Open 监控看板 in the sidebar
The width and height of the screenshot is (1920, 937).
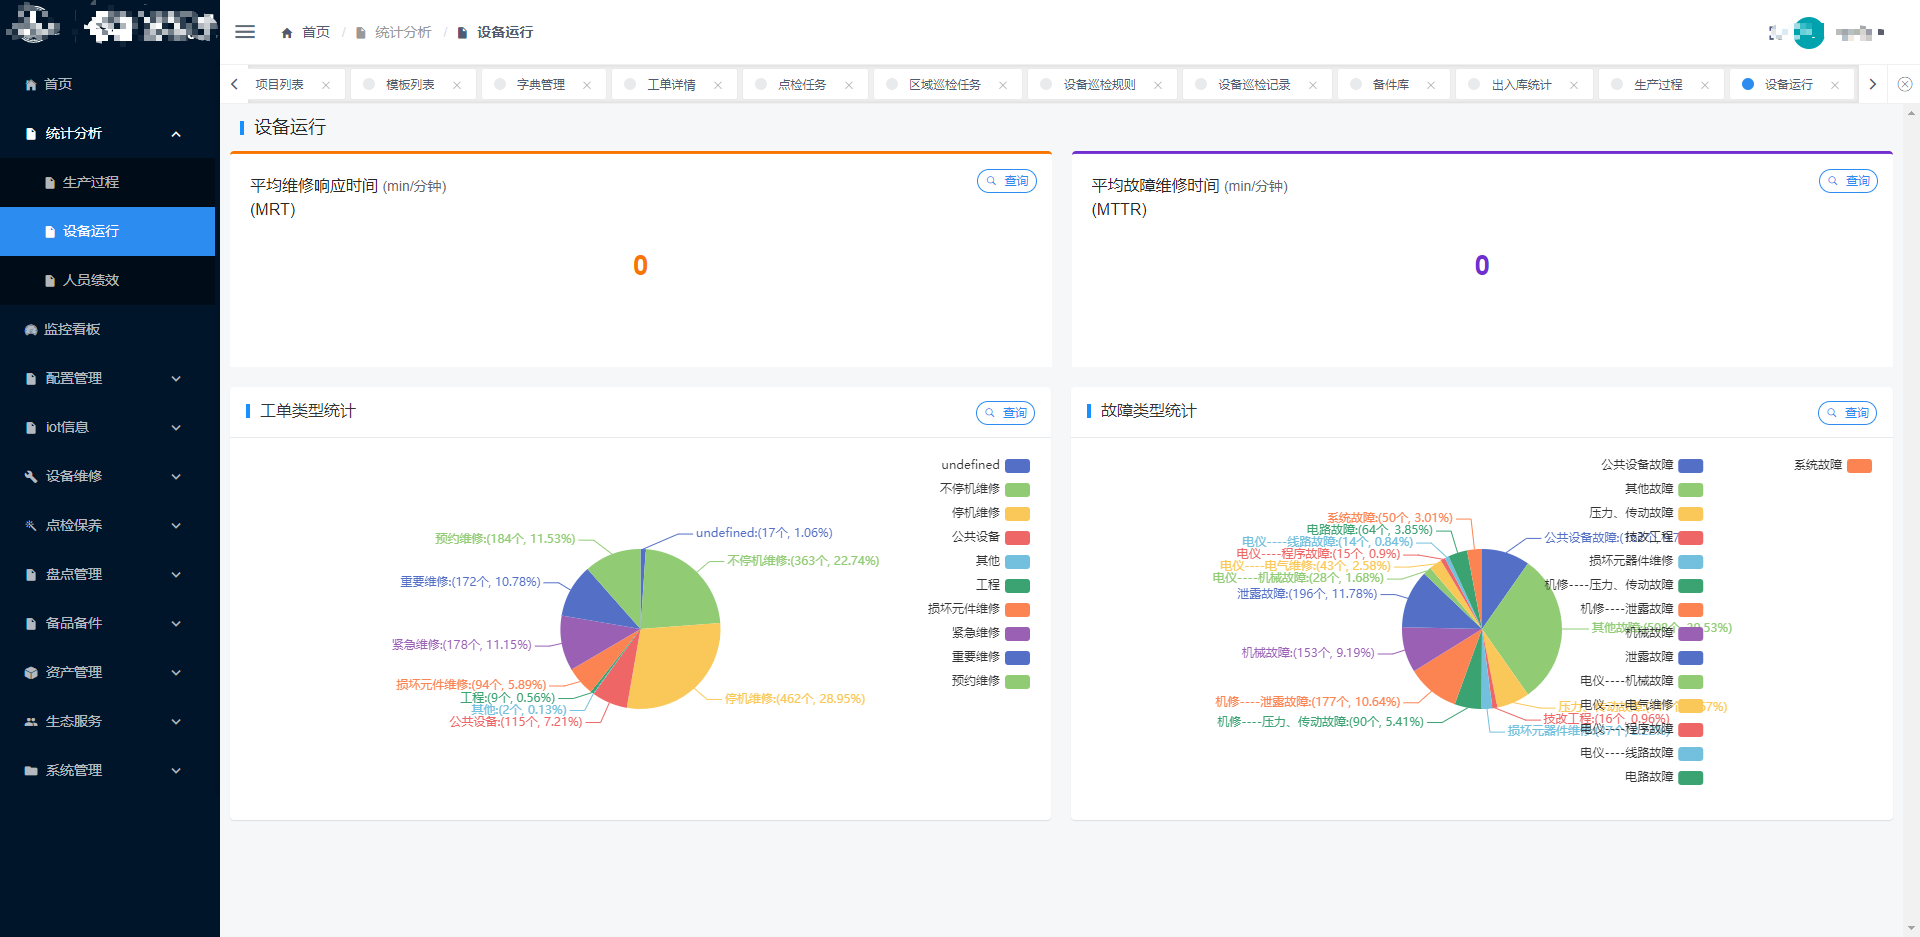tap(108, 329)
